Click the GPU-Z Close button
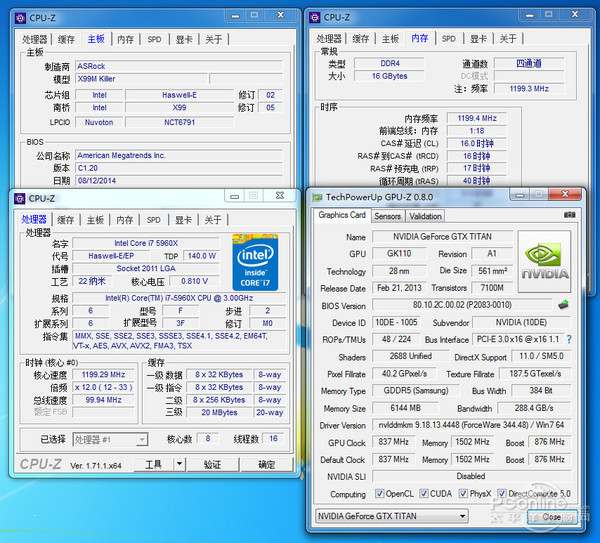This screenshot has width=600, height=543. pos(546,517)
